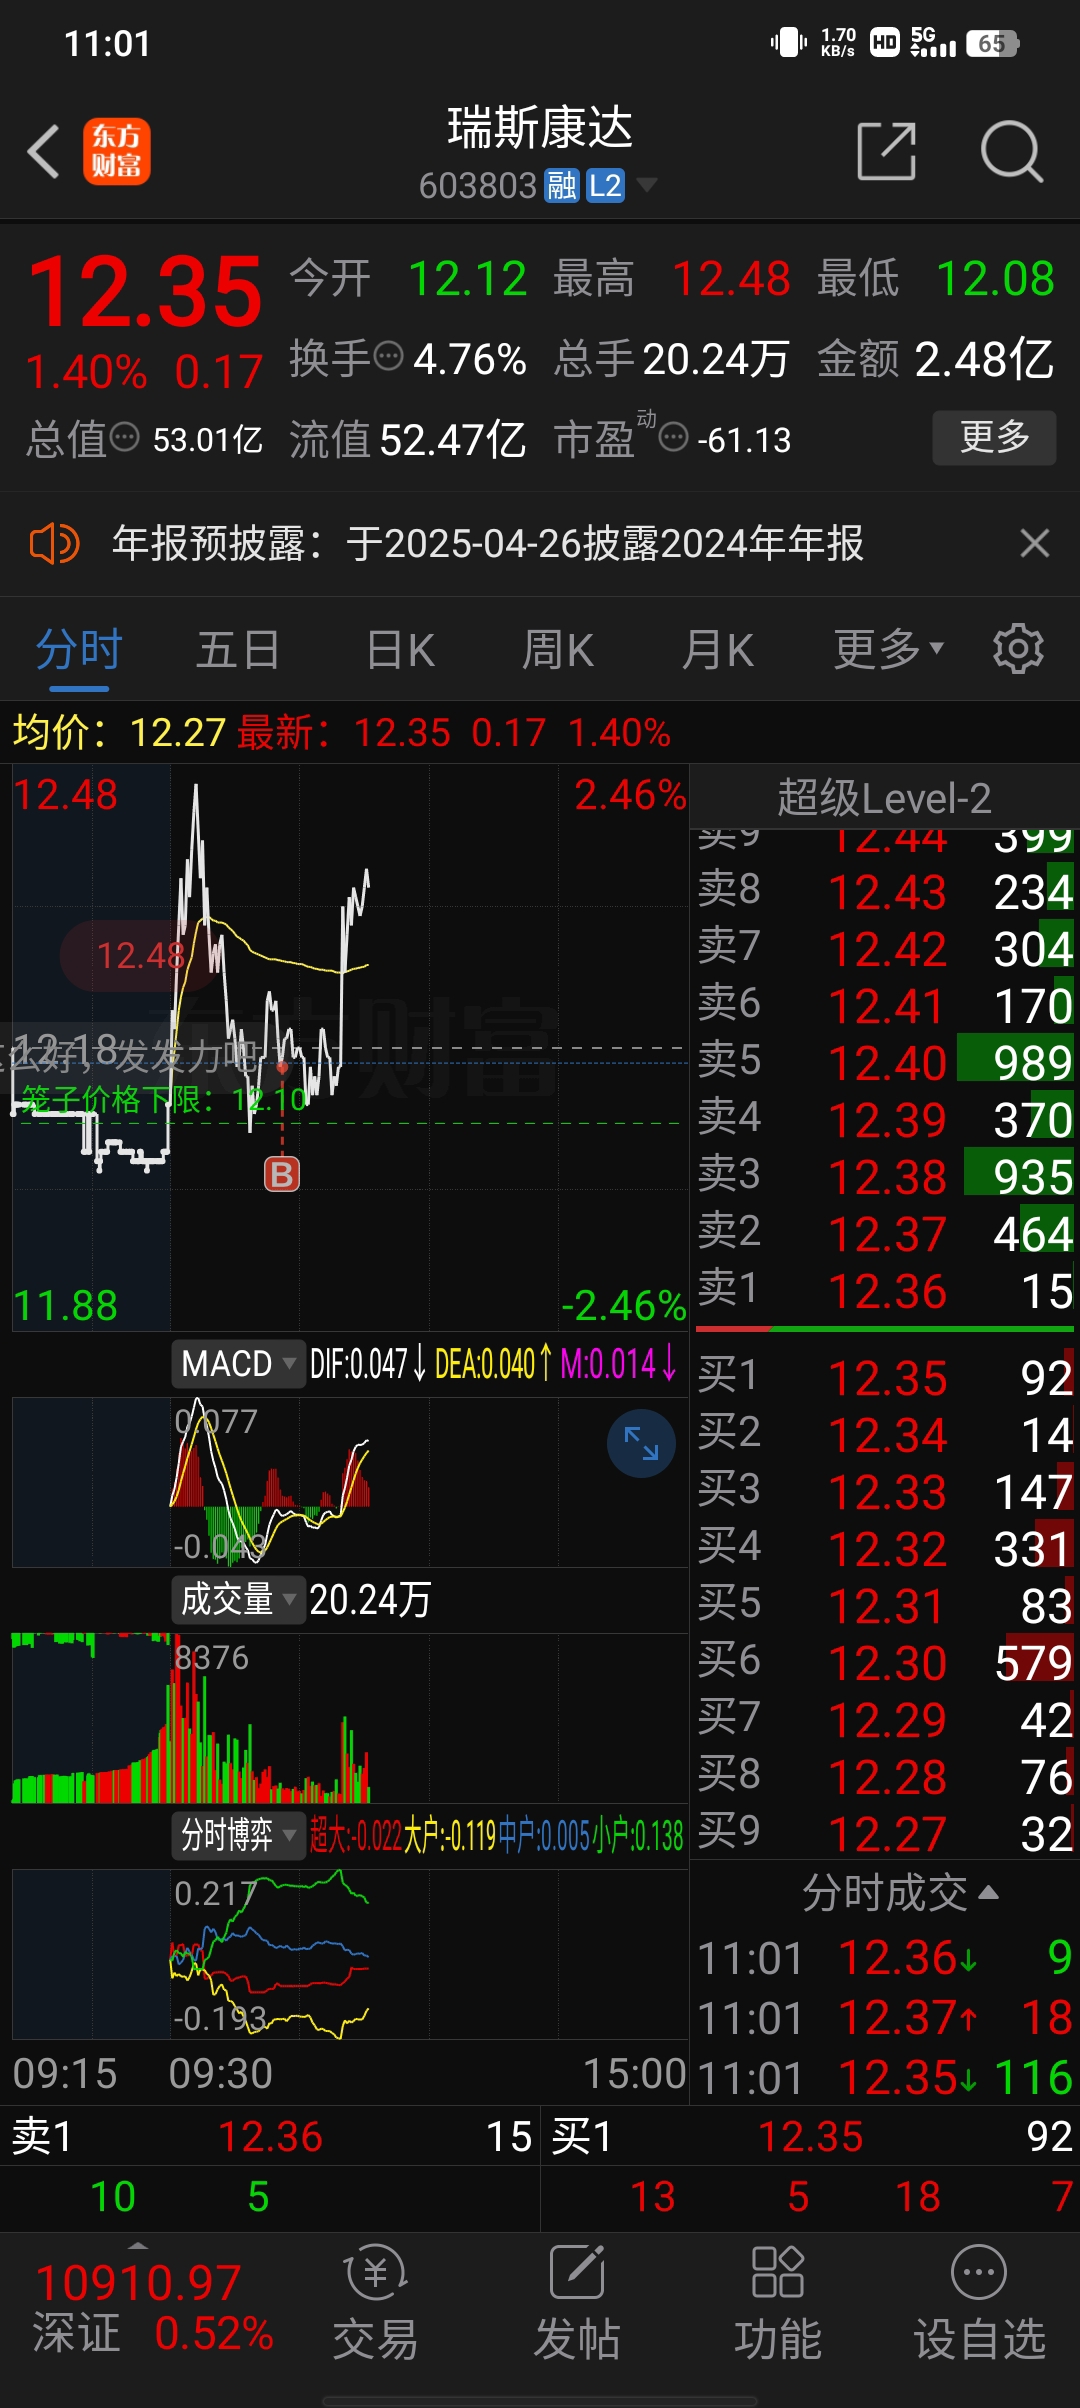
Task: Tap the share icon in header
Action: [x=887, y=152]
